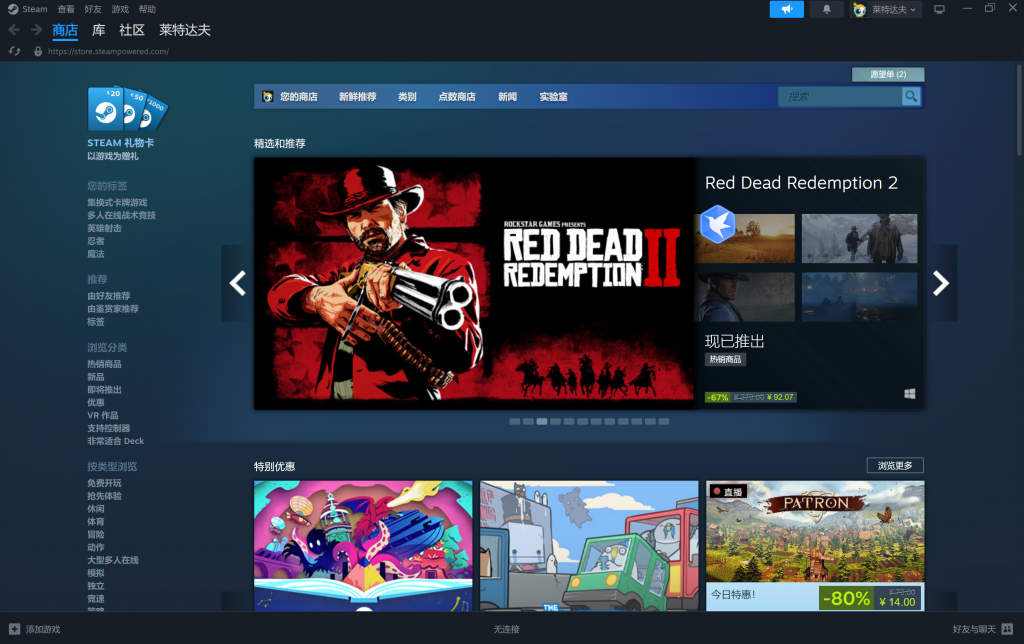Click the add game plus icon
Viewport: 1024px width, 644px height.
coord(14,629)
